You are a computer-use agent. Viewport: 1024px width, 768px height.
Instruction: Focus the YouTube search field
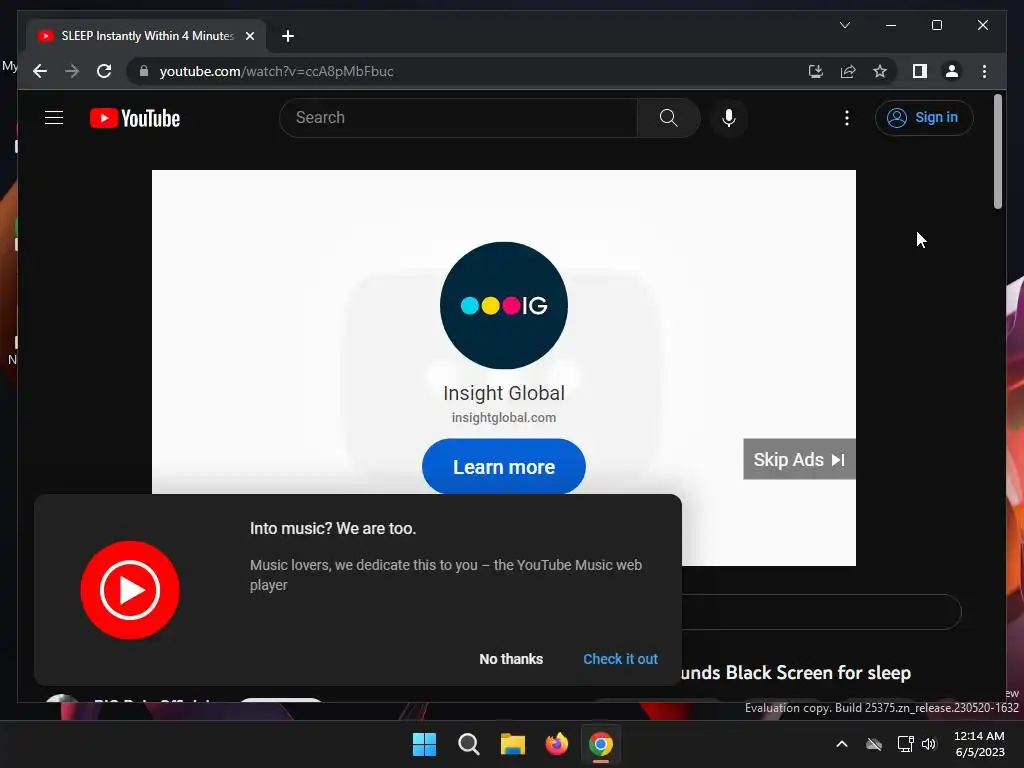pos(458,118)
